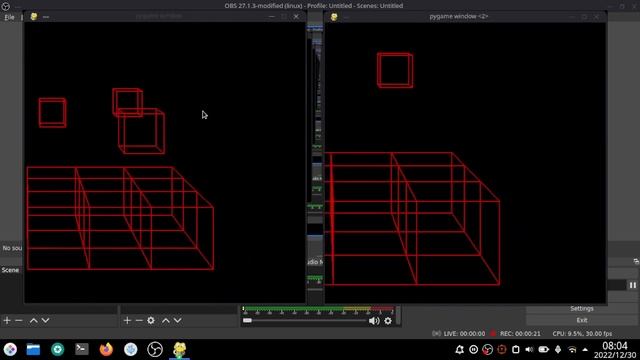Remove the selected scene with the Scenes minus icon
Screen dimensions: 640x360
(19, 320)
